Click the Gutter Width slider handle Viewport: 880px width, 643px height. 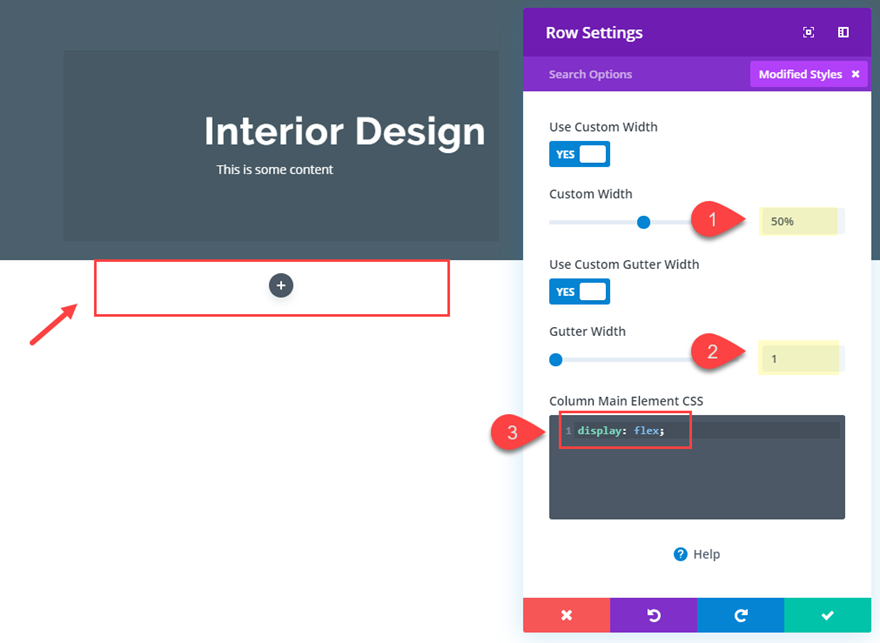pos(555,359)
